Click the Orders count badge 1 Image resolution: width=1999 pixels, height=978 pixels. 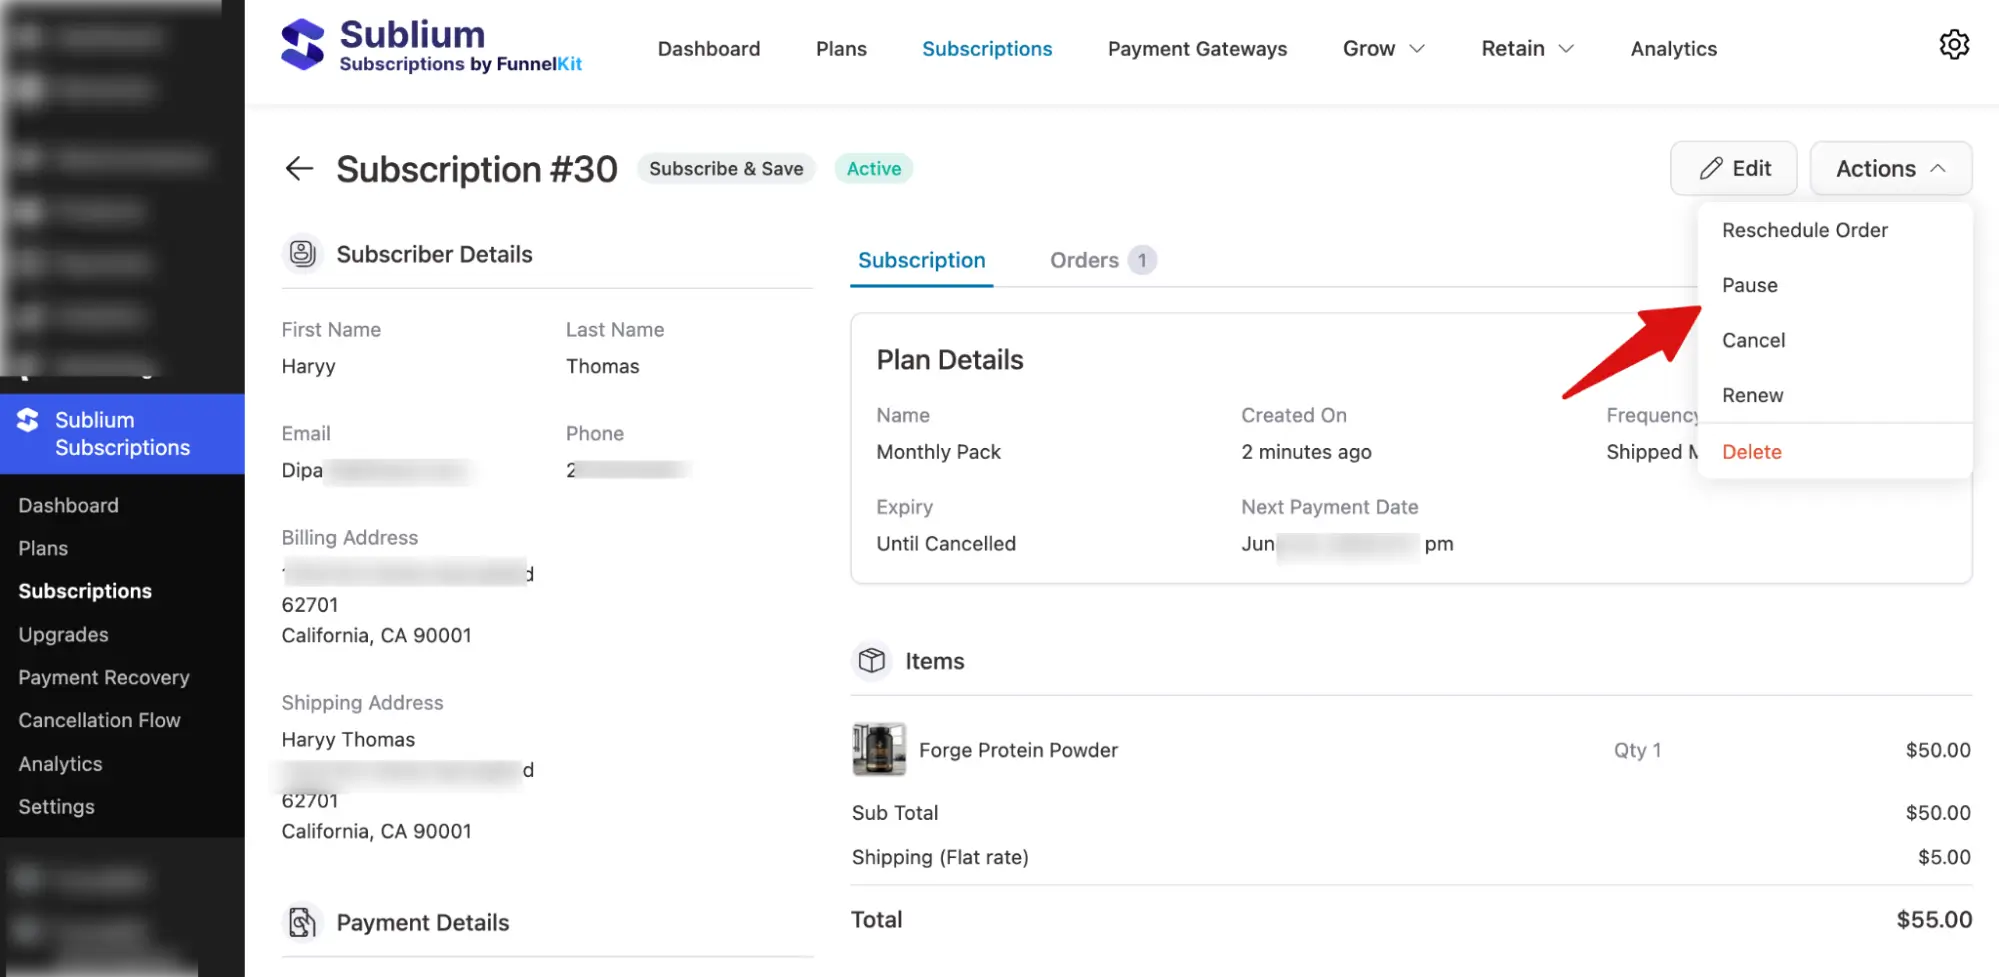click(x=1142, y=260)
